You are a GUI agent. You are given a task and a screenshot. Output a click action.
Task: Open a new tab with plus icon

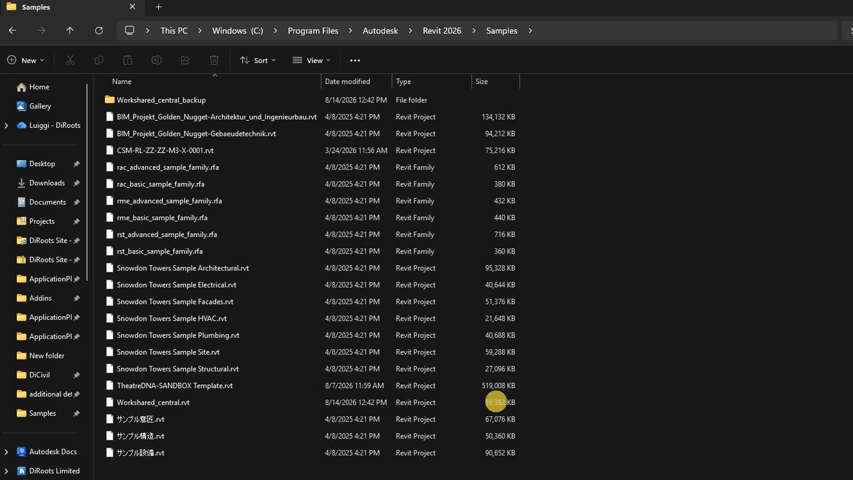(x=158, y=7)
